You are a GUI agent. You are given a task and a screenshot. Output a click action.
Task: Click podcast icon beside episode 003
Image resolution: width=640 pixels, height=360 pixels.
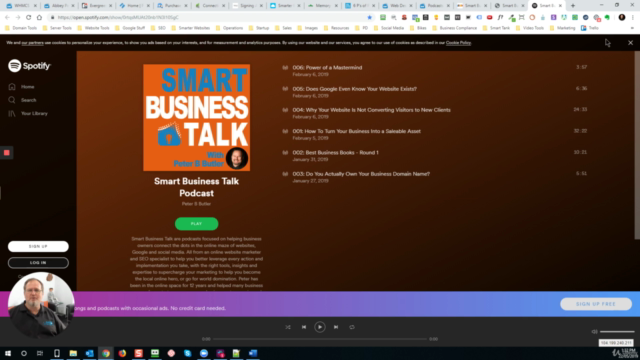click(x=285, y=174)
